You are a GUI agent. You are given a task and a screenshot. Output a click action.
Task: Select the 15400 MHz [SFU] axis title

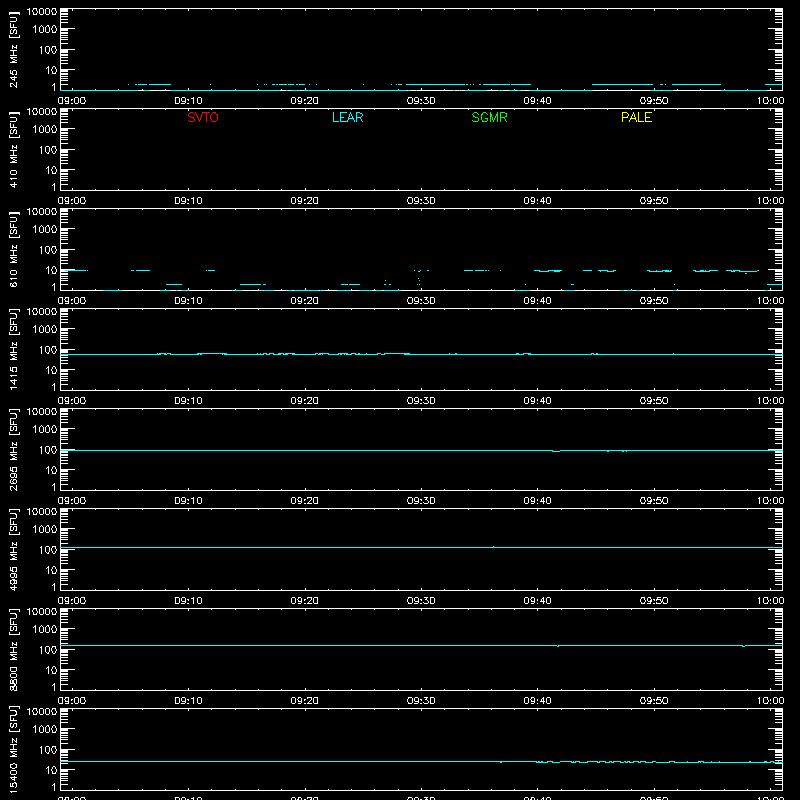coord(14,749)
